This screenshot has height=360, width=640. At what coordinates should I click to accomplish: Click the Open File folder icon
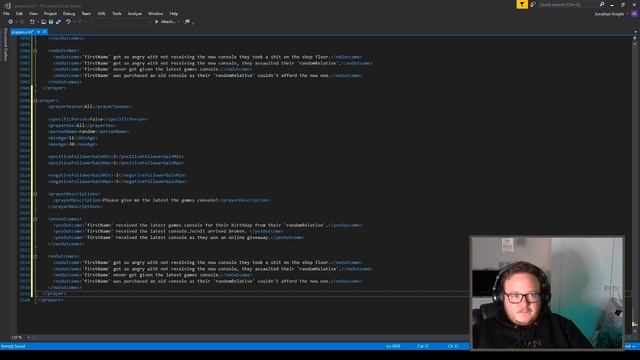(43, 22)
